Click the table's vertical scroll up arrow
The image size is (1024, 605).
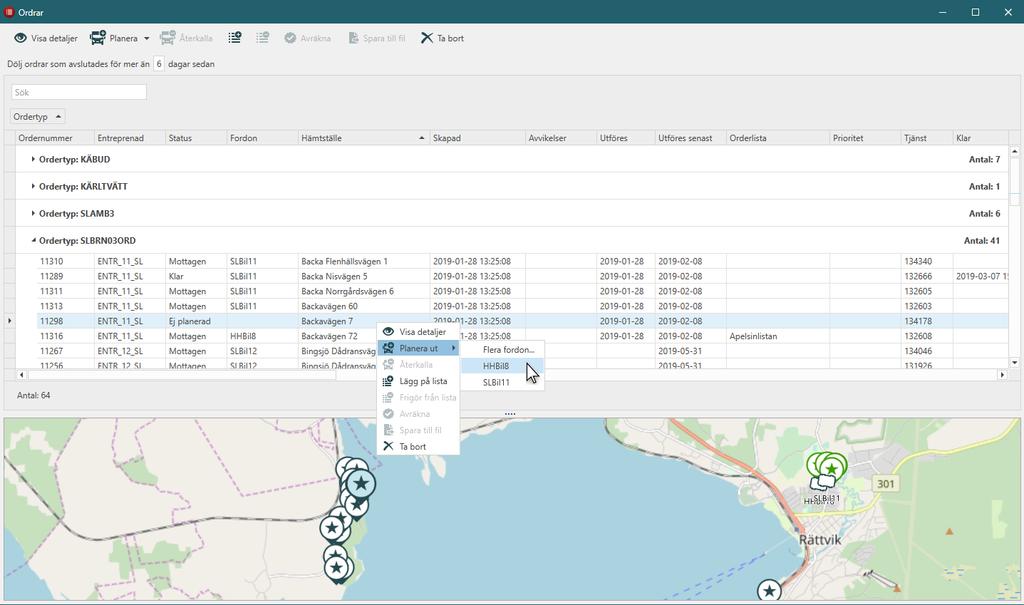[1014, 152]
